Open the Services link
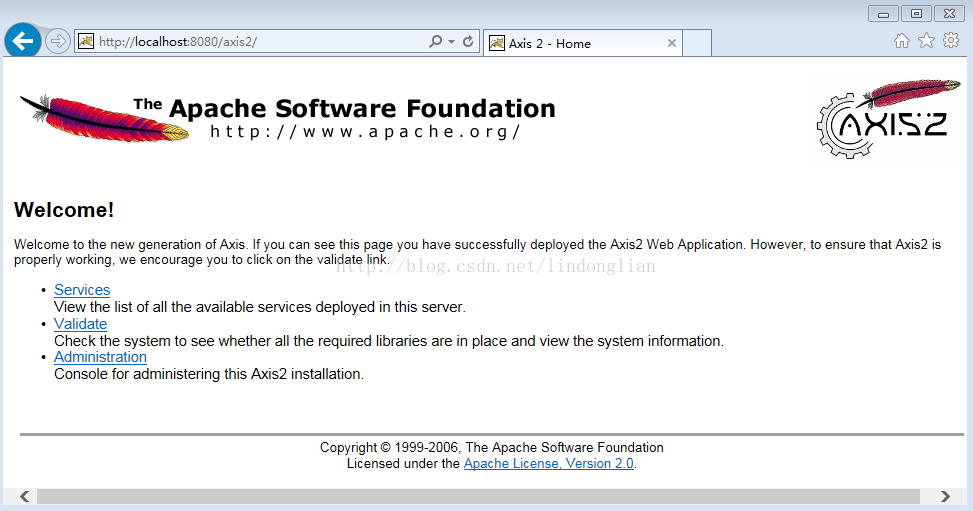The image size is (973, 511). pos(82,290)
